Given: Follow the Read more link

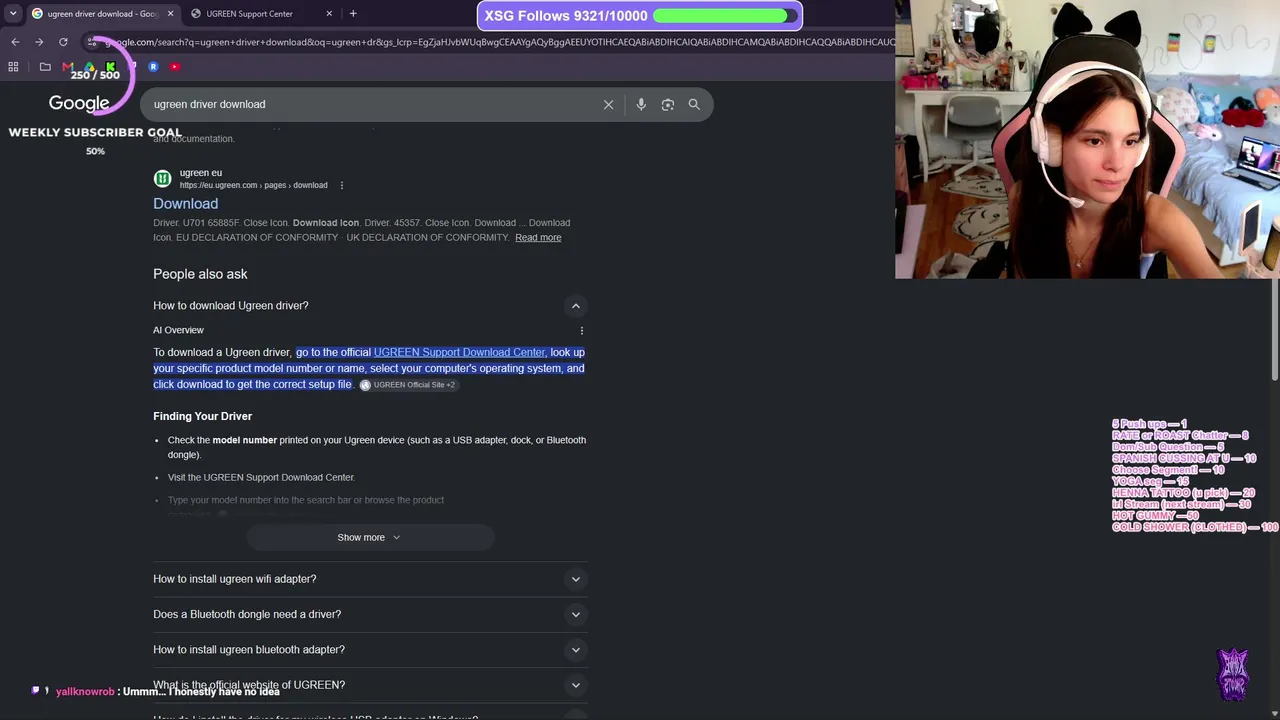Looking at the screenshot, I should [538, 238].
